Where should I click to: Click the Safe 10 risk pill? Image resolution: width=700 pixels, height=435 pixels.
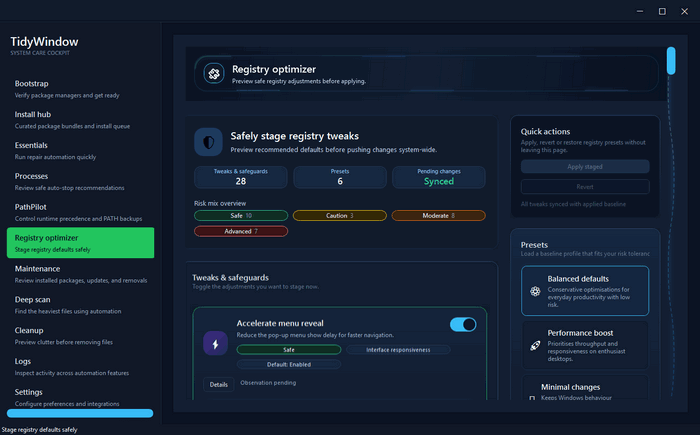click(241, 216)
